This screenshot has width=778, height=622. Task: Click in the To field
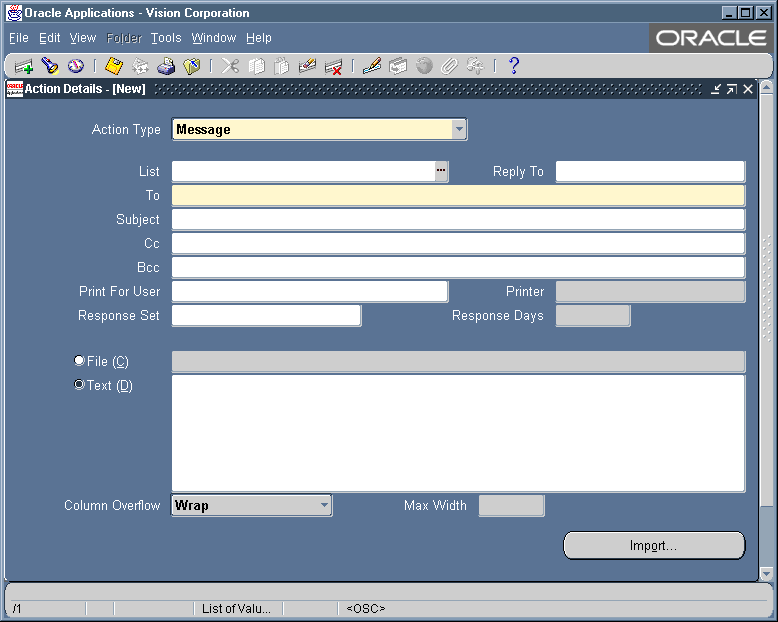click(458, 195)
